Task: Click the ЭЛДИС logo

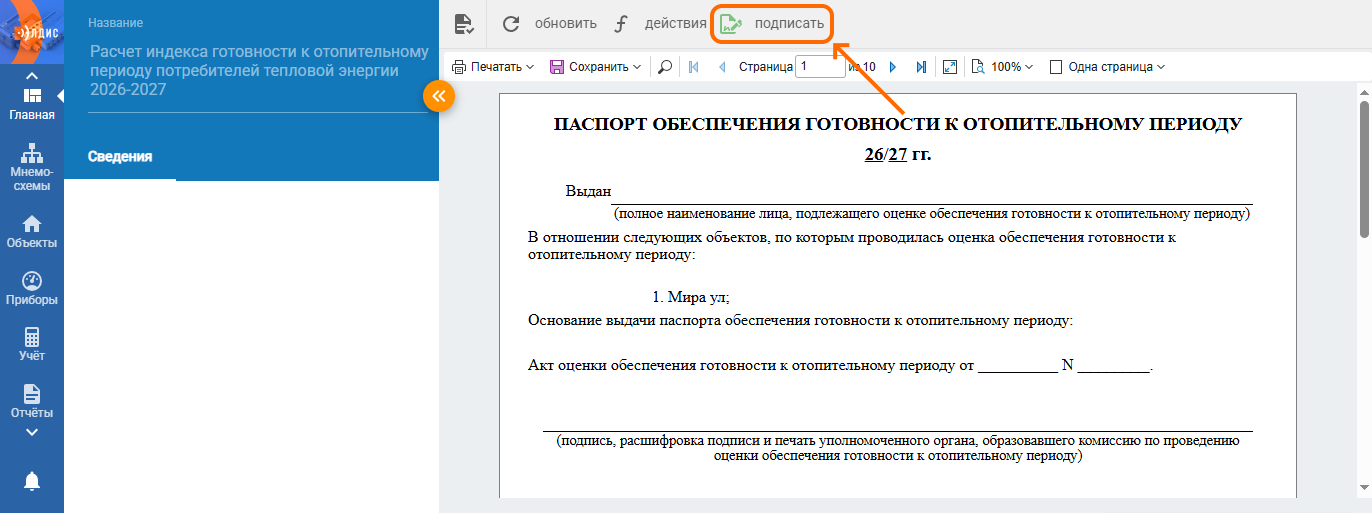Action: click(x=32, y=32)
